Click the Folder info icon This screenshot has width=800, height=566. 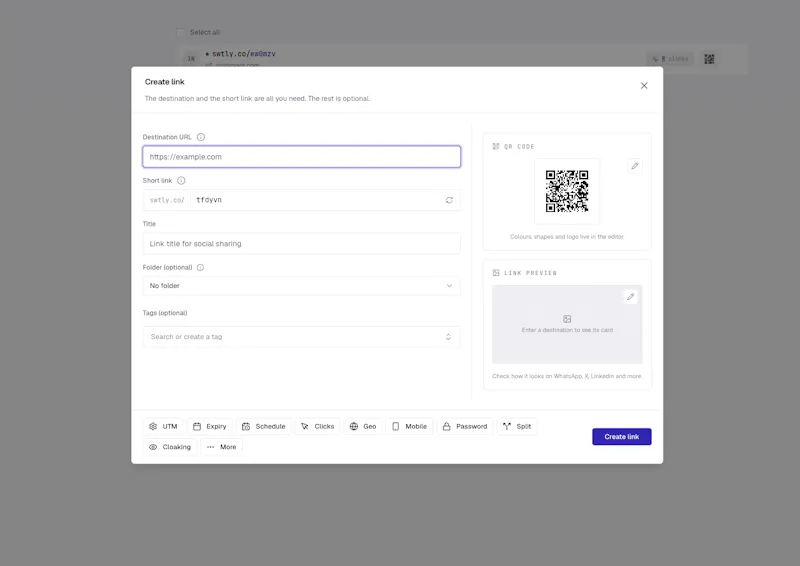click(201, 267)
